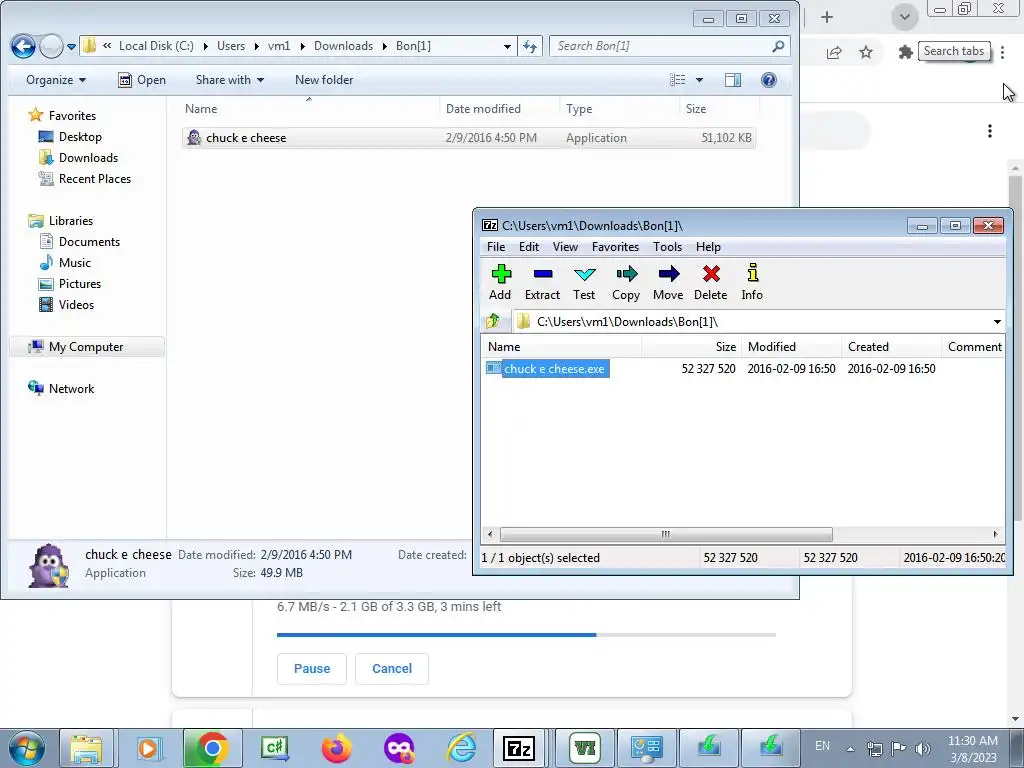The height and width of the screenshot is (768, 1024).
Task: Open the 7-Zip File menu
Action: [496, 247]
